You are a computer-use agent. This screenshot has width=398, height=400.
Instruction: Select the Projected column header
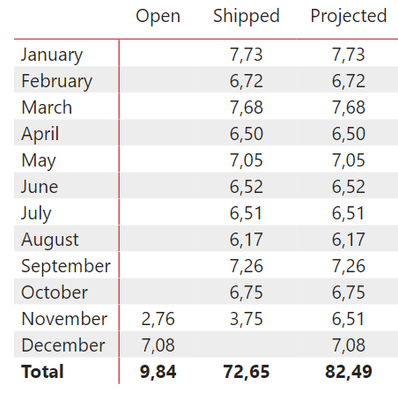pyautogui.click(x=349, y=17)
